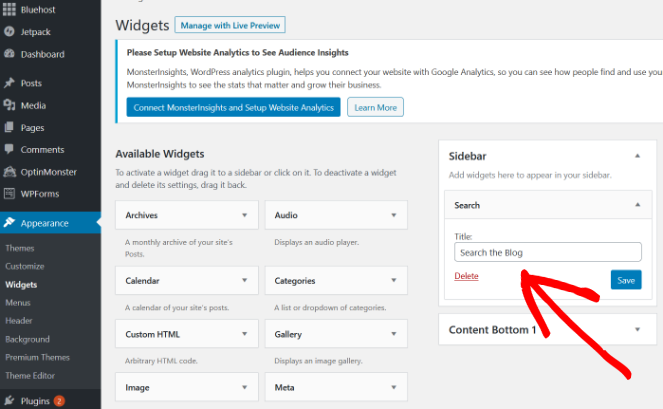Collapse the Search widget settings
The width and height of the screenshot is (663, 409).
coord(637,205)
